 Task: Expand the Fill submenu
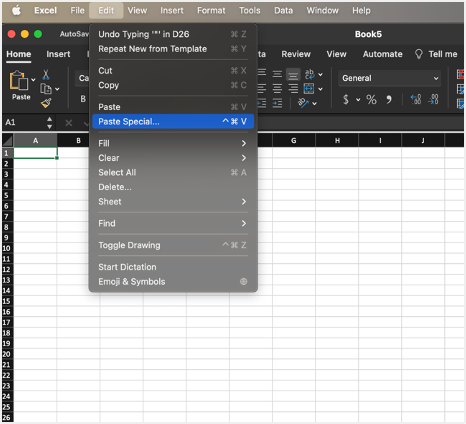click(x=173, y=143)
